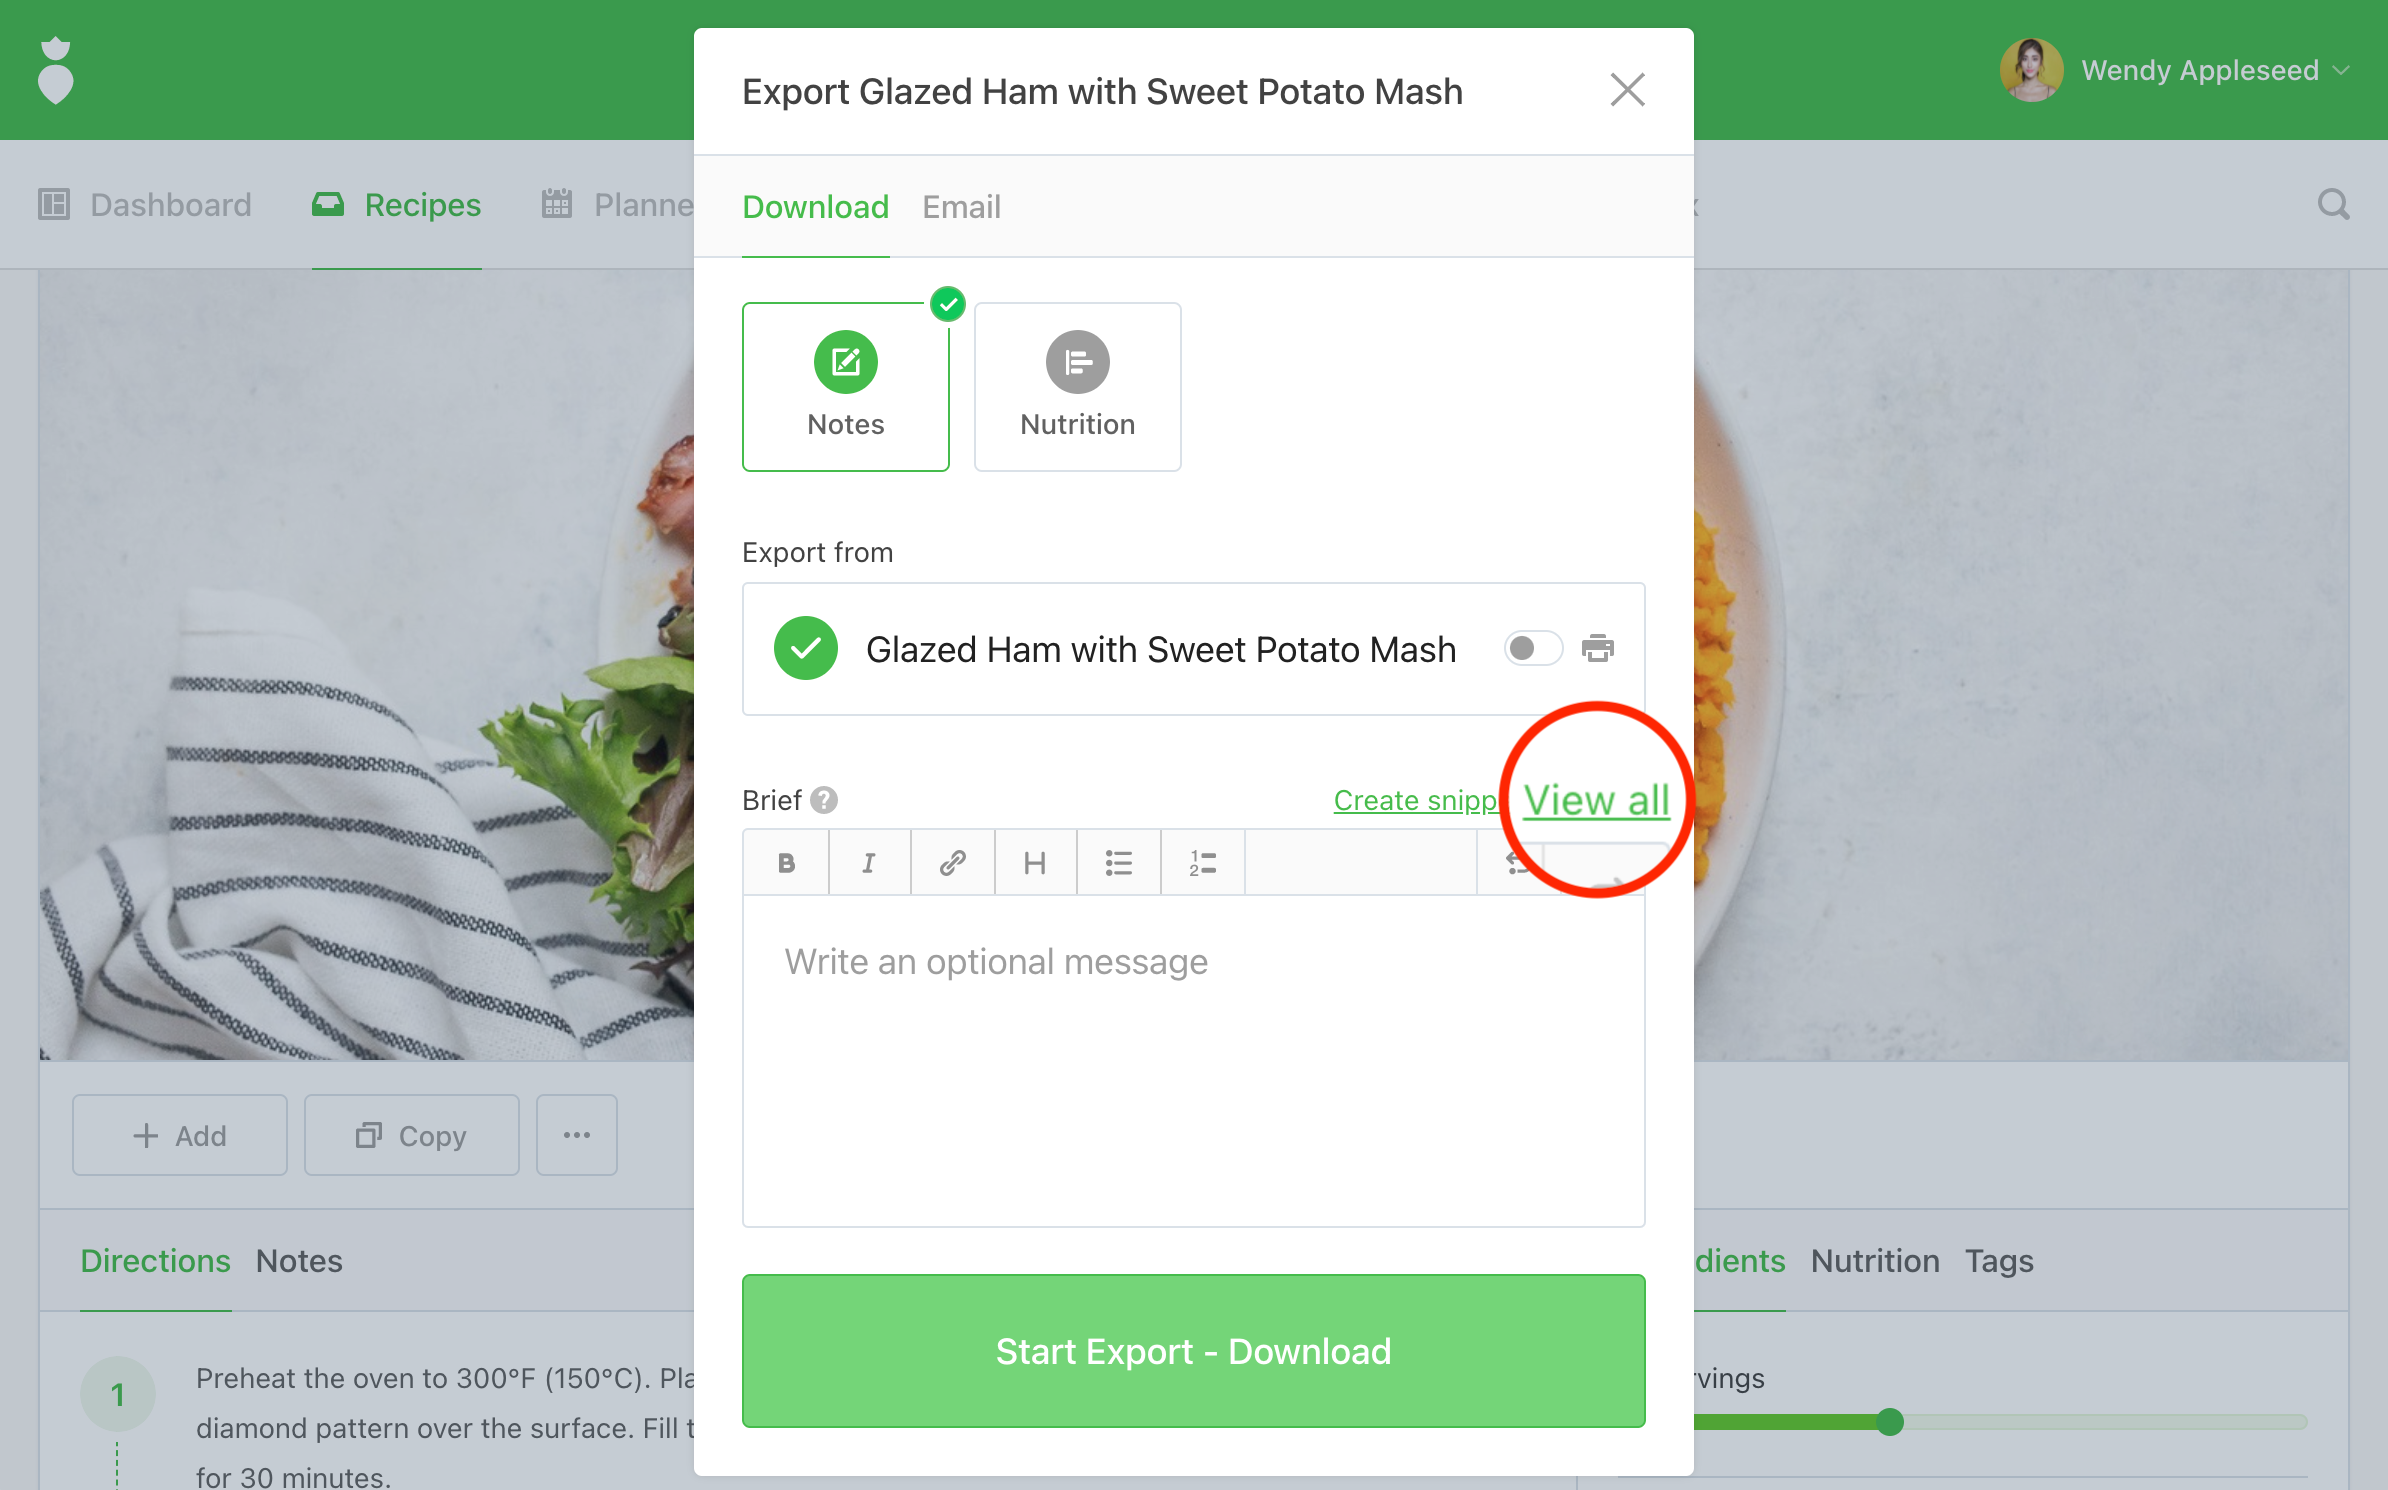
Task: Apply italic formatting in Brief editor
Action: click(869, 862)
